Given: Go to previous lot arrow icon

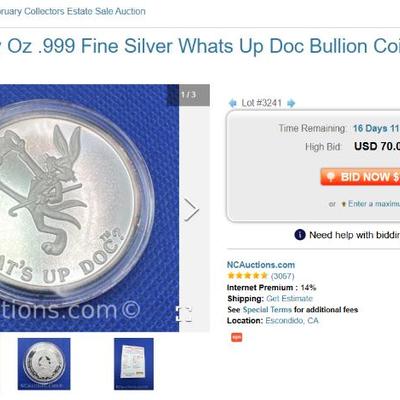Looking at the screenshot, I should coord(232,103).
